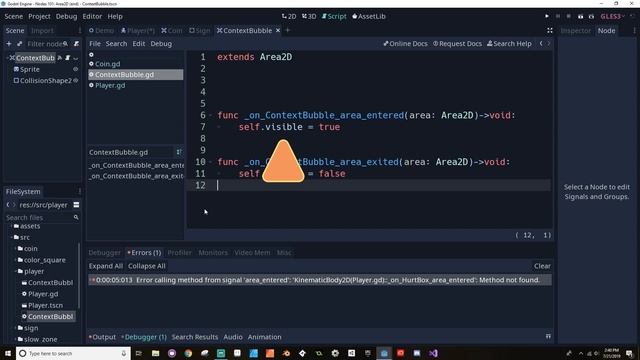This screenshot has height=360, width=640.
Task: Switch to the Script workspace
Action: coord(334,16)
